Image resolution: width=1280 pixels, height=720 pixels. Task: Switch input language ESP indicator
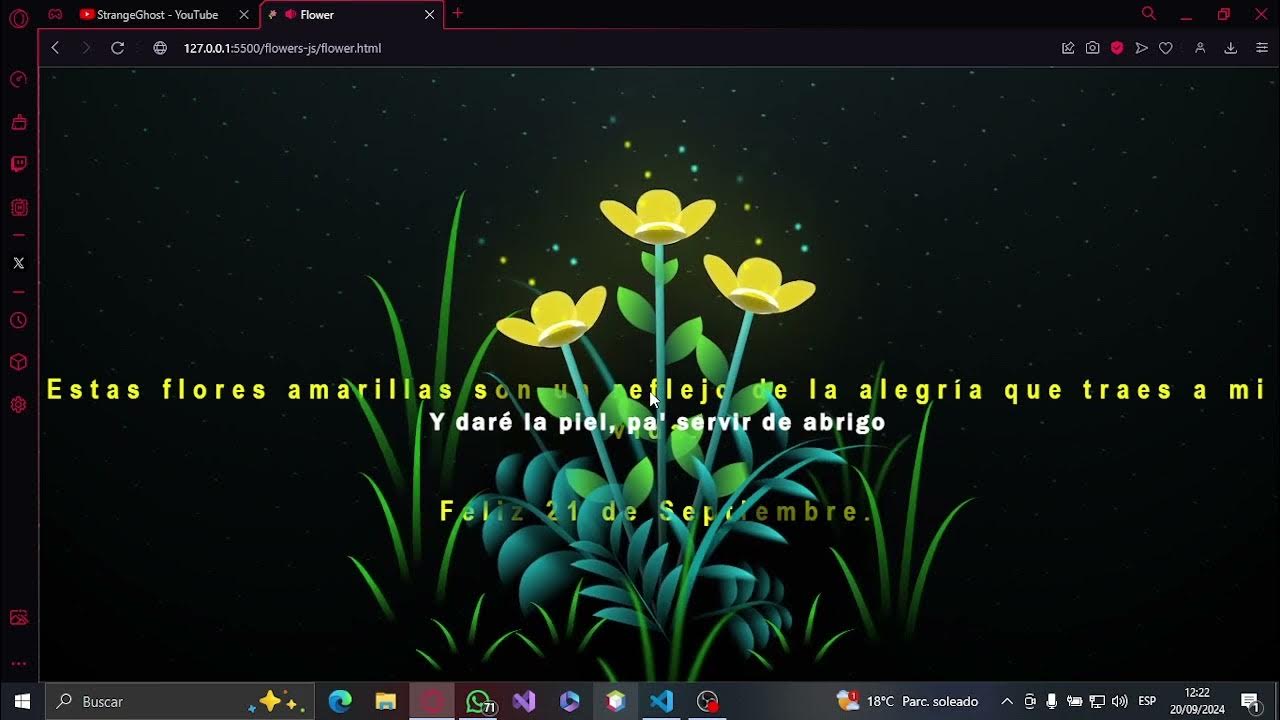[x=1147, y=701]
